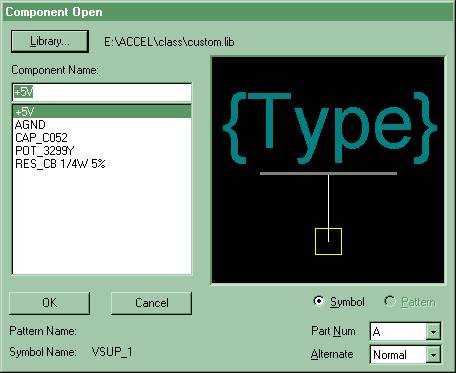456x373 pixels.
Task: Click the VSUP_1 symbol name value
Action: point(112,352)
